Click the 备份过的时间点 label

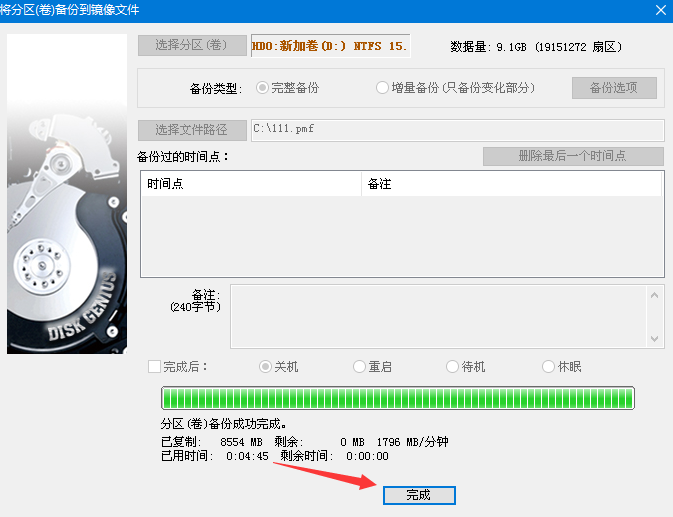click(182, 157)
